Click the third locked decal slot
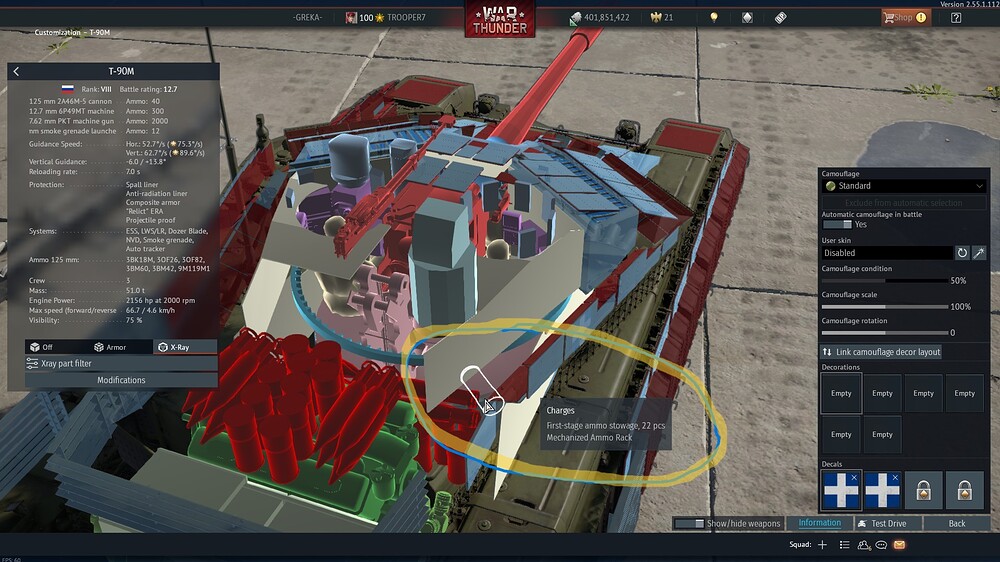The width and height of the screenshot is (1000, 562). (x=923, y=490)
